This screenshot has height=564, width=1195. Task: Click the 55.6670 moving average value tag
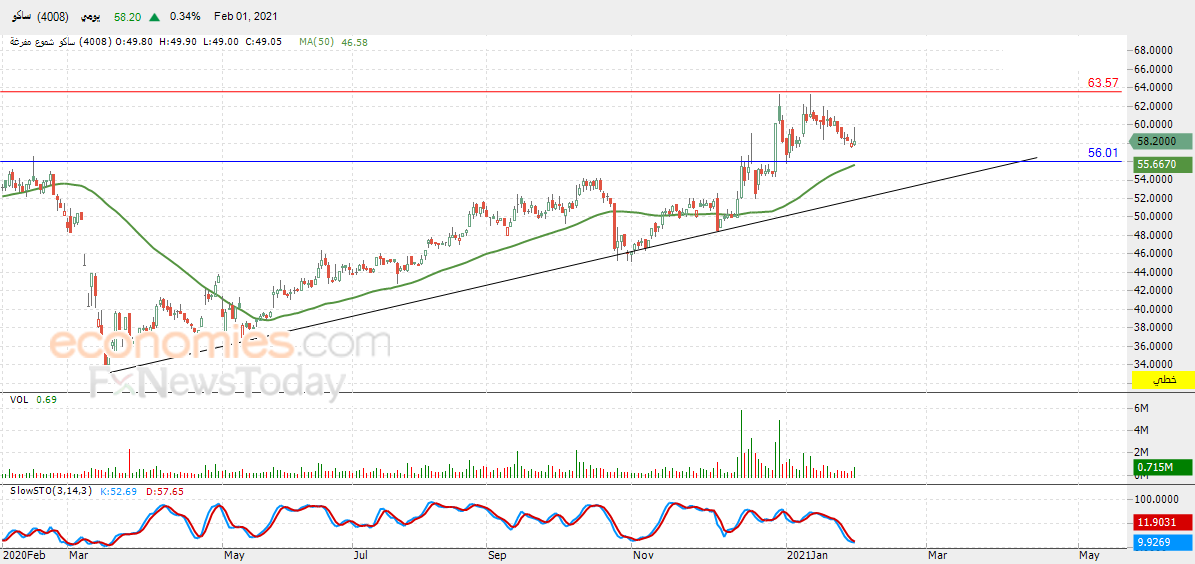click(x=1162, y=163)
